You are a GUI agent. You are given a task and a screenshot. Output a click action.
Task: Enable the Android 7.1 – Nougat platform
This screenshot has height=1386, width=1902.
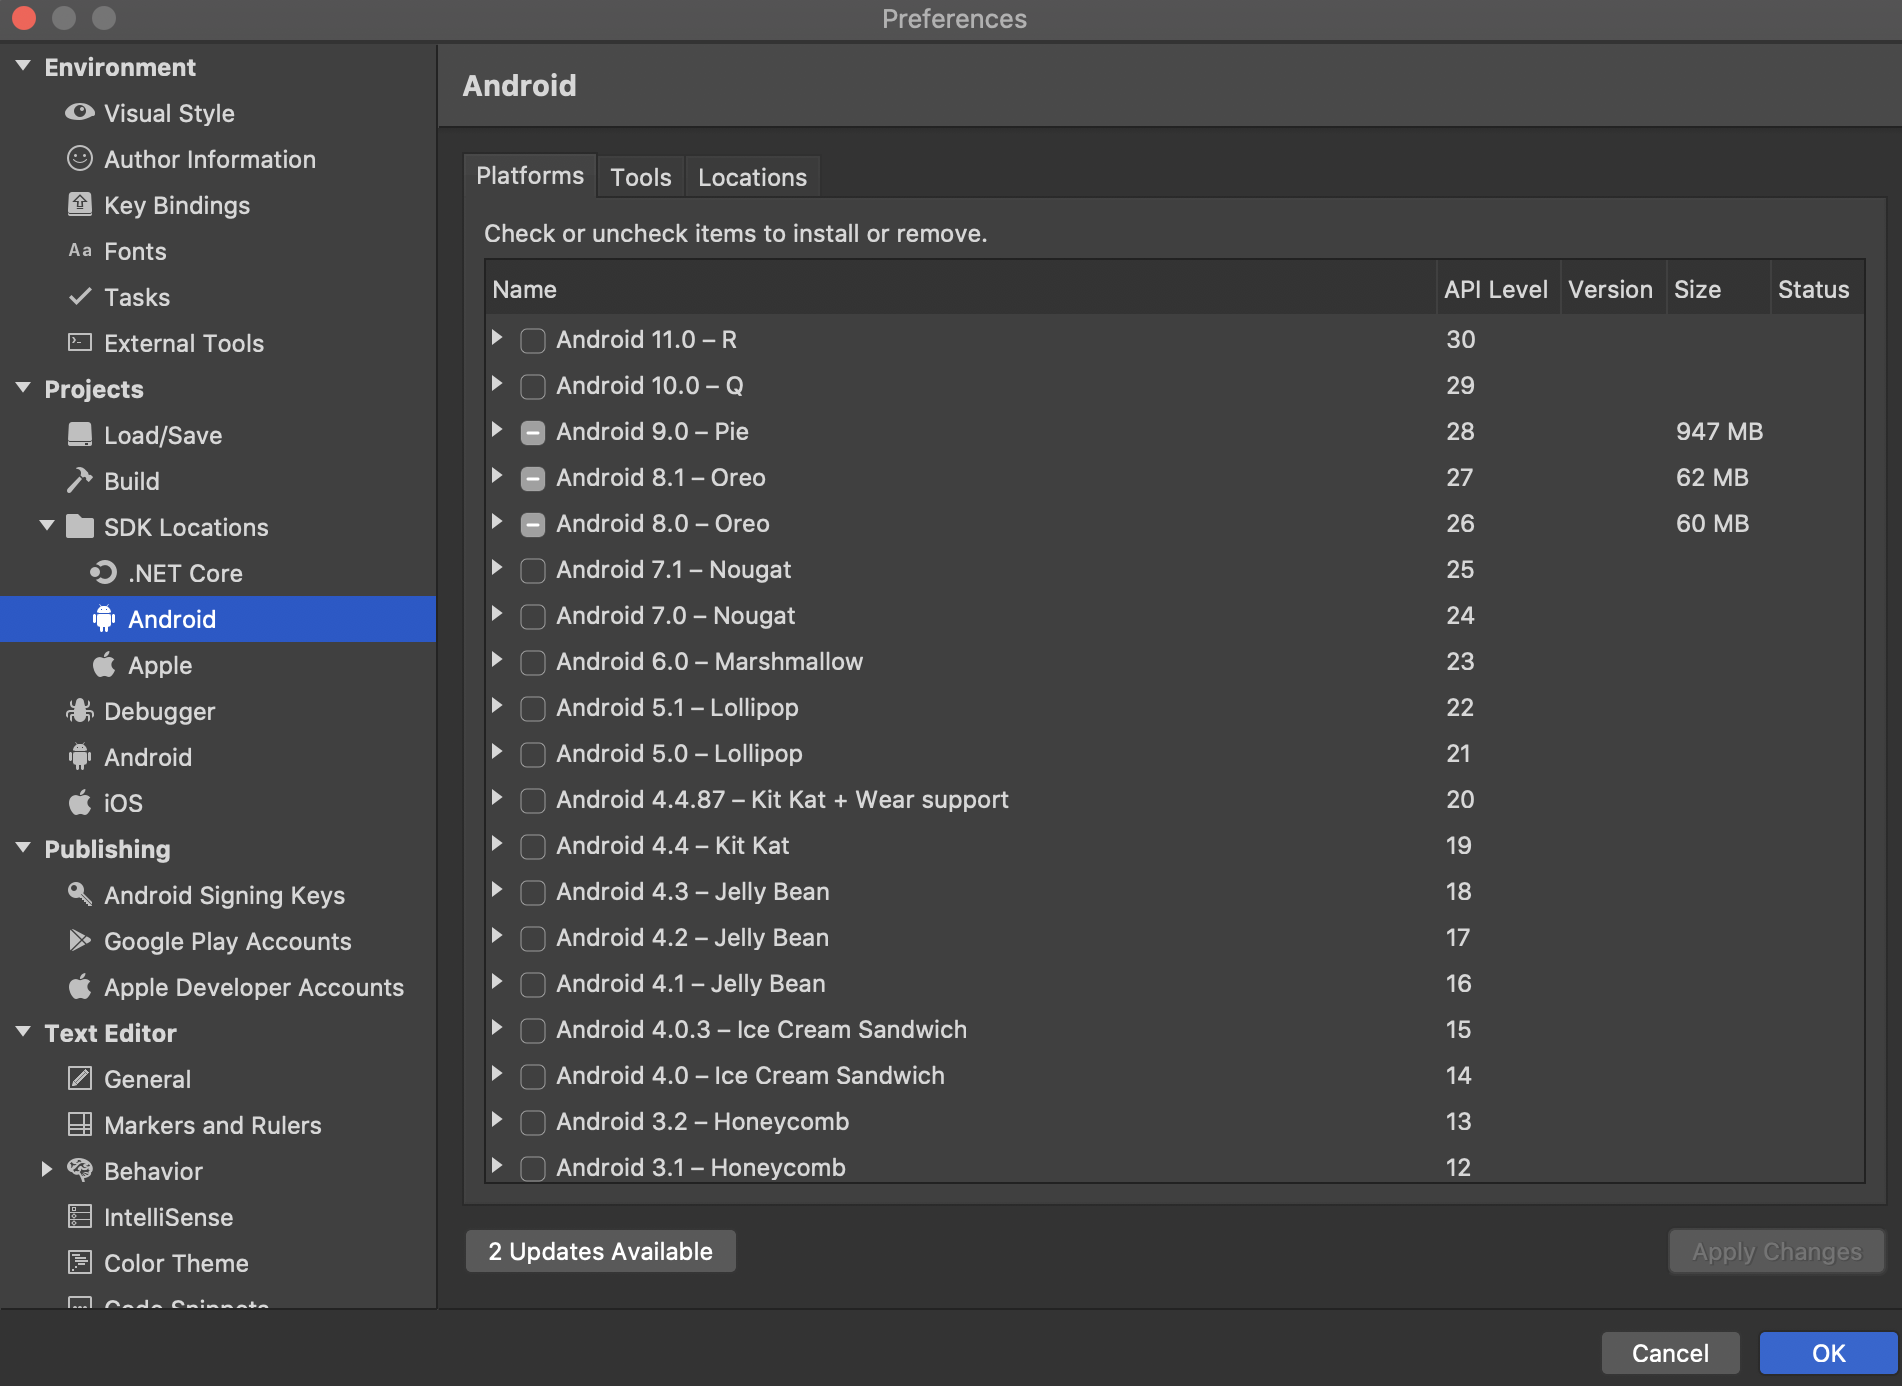click(533, 570)
